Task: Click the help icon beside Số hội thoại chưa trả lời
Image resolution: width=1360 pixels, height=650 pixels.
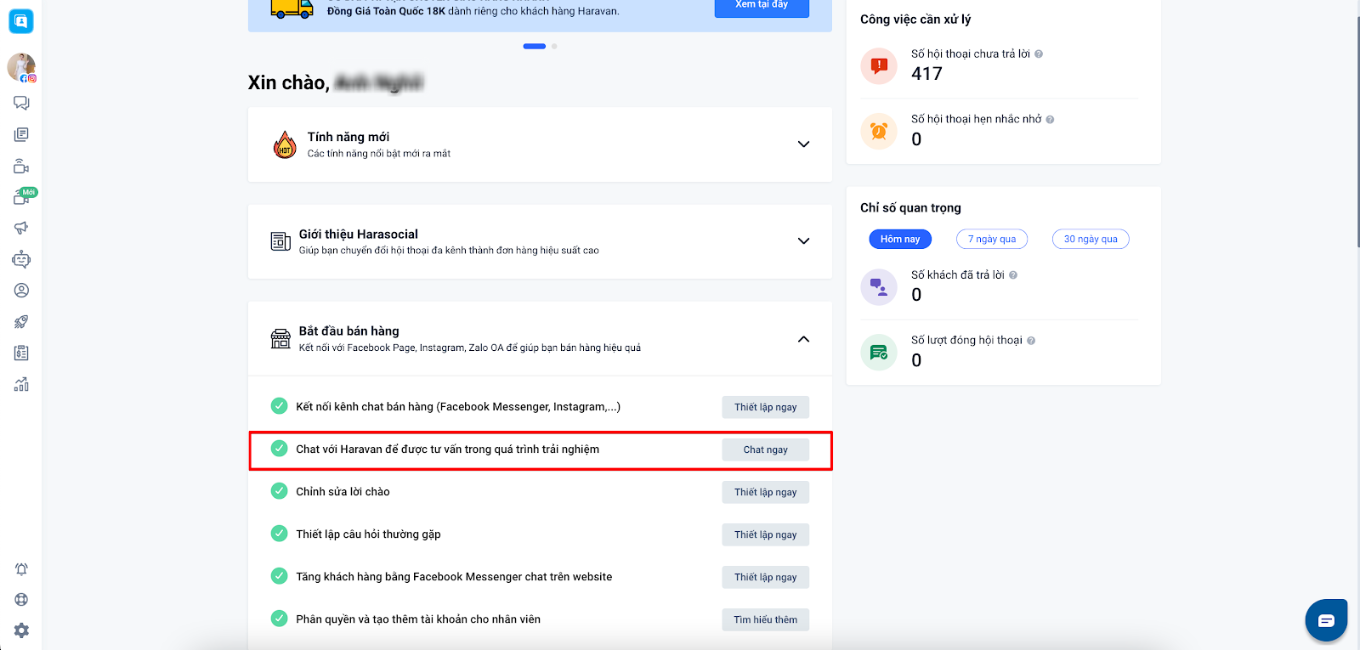Action: tap(1039, 54)
